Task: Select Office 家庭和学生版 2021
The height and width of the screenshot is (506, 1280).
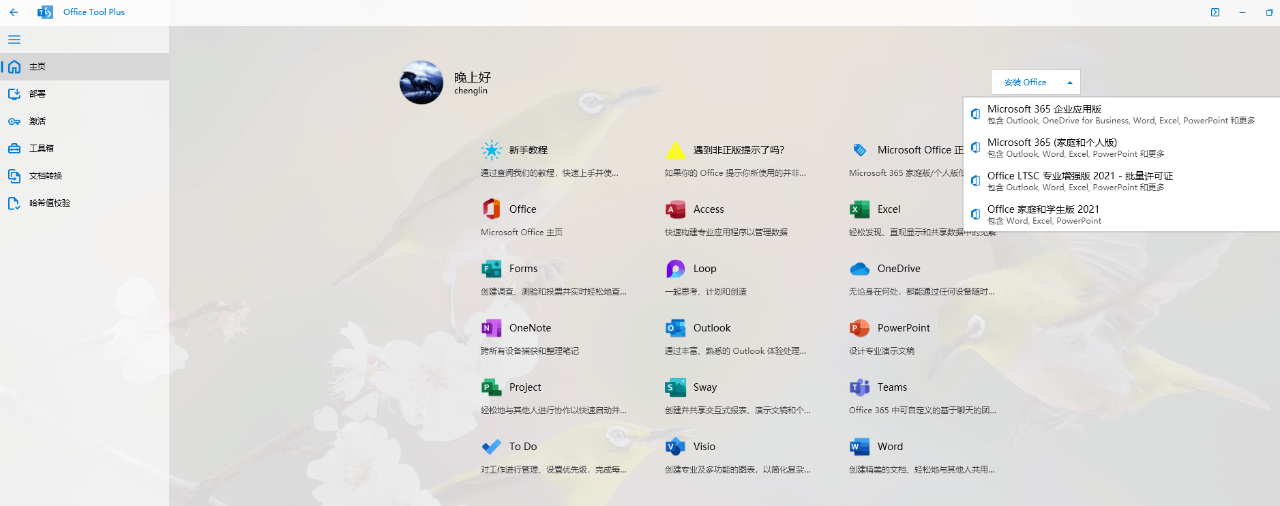Action: (x=1121, y=214)
